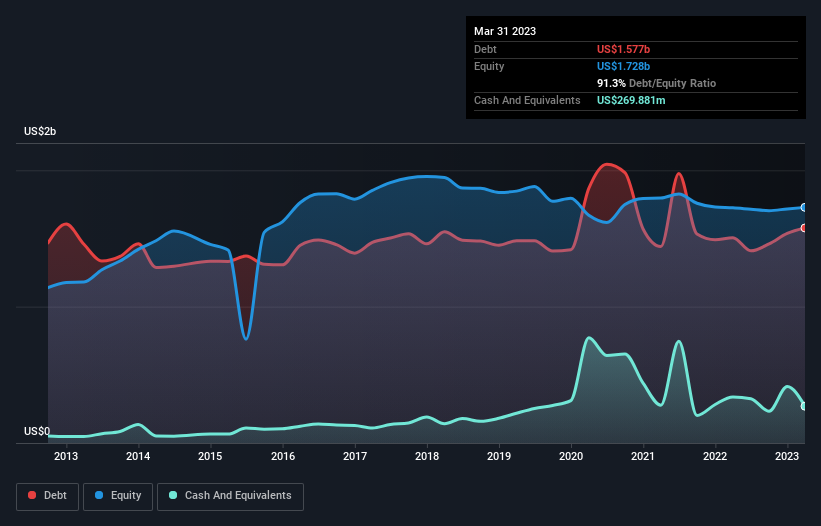Select the 2019 x-axis label
The height and width of the screenshot is (526, 821).
click(499, 456)
